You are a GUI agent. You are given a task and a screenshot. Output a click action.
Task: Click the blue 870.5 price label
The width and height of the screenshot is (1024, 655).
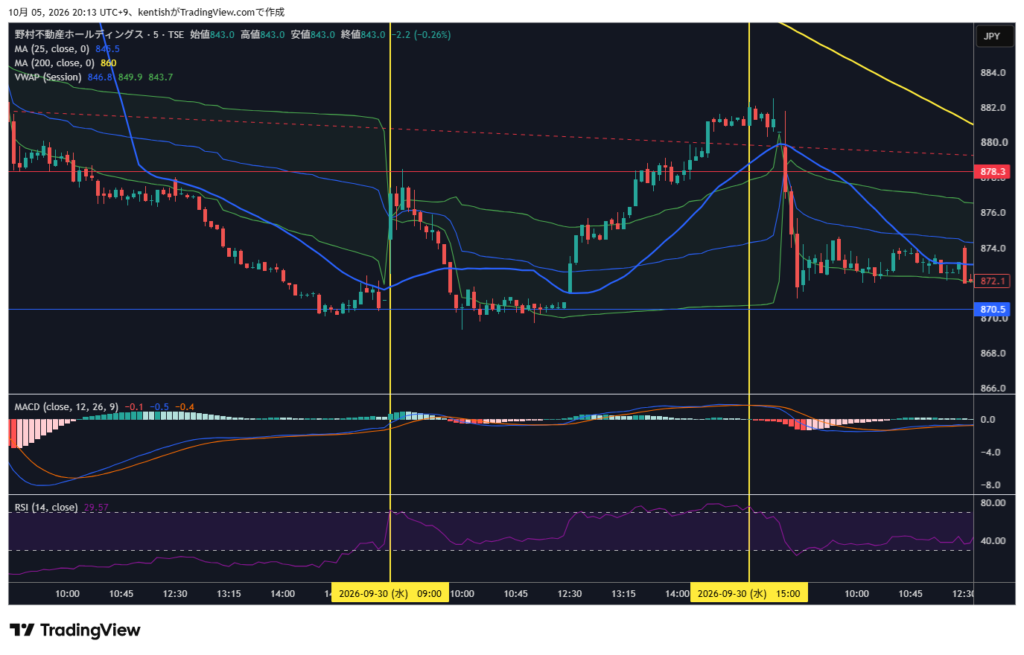pos(993,309)
